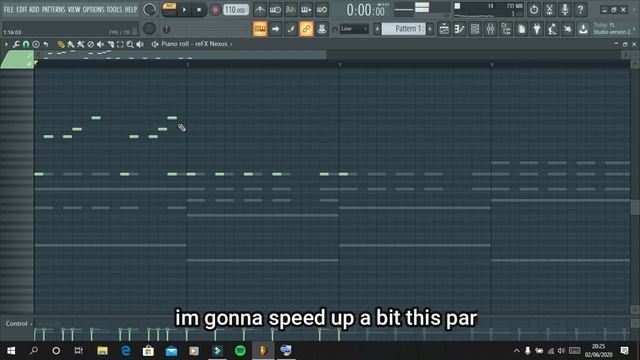Image resolution: width=640 pixels, height=360 pixels.
Task: Open the Browser panel icon
Action: point(506,29)
